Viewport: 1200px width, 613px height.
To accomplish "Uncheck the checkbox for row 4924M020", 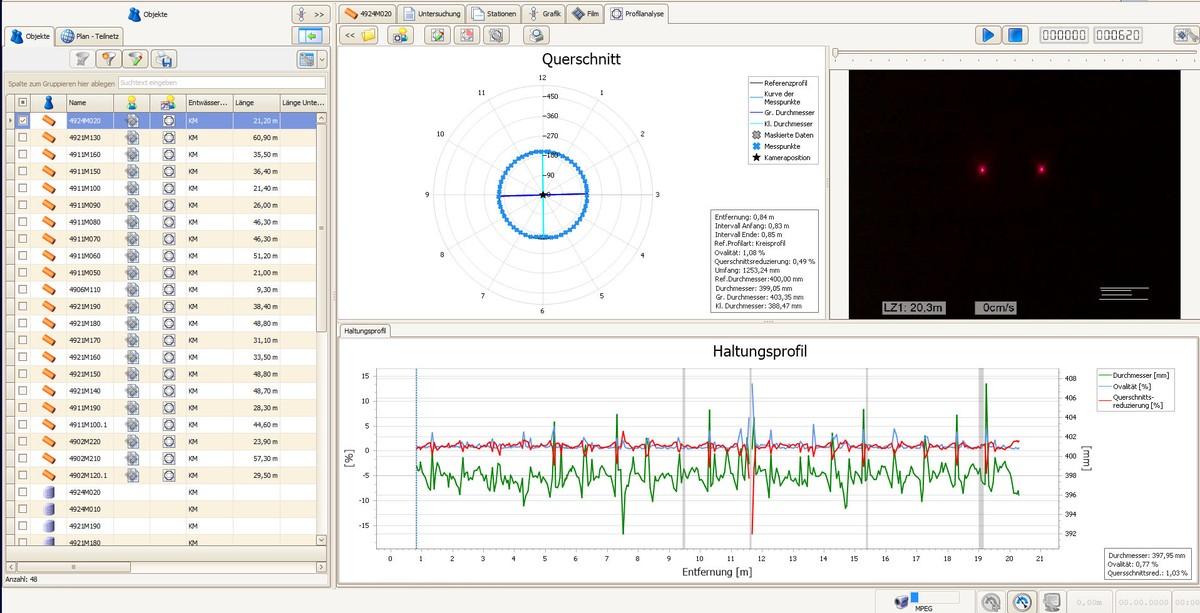I will (x=23, y=121).
